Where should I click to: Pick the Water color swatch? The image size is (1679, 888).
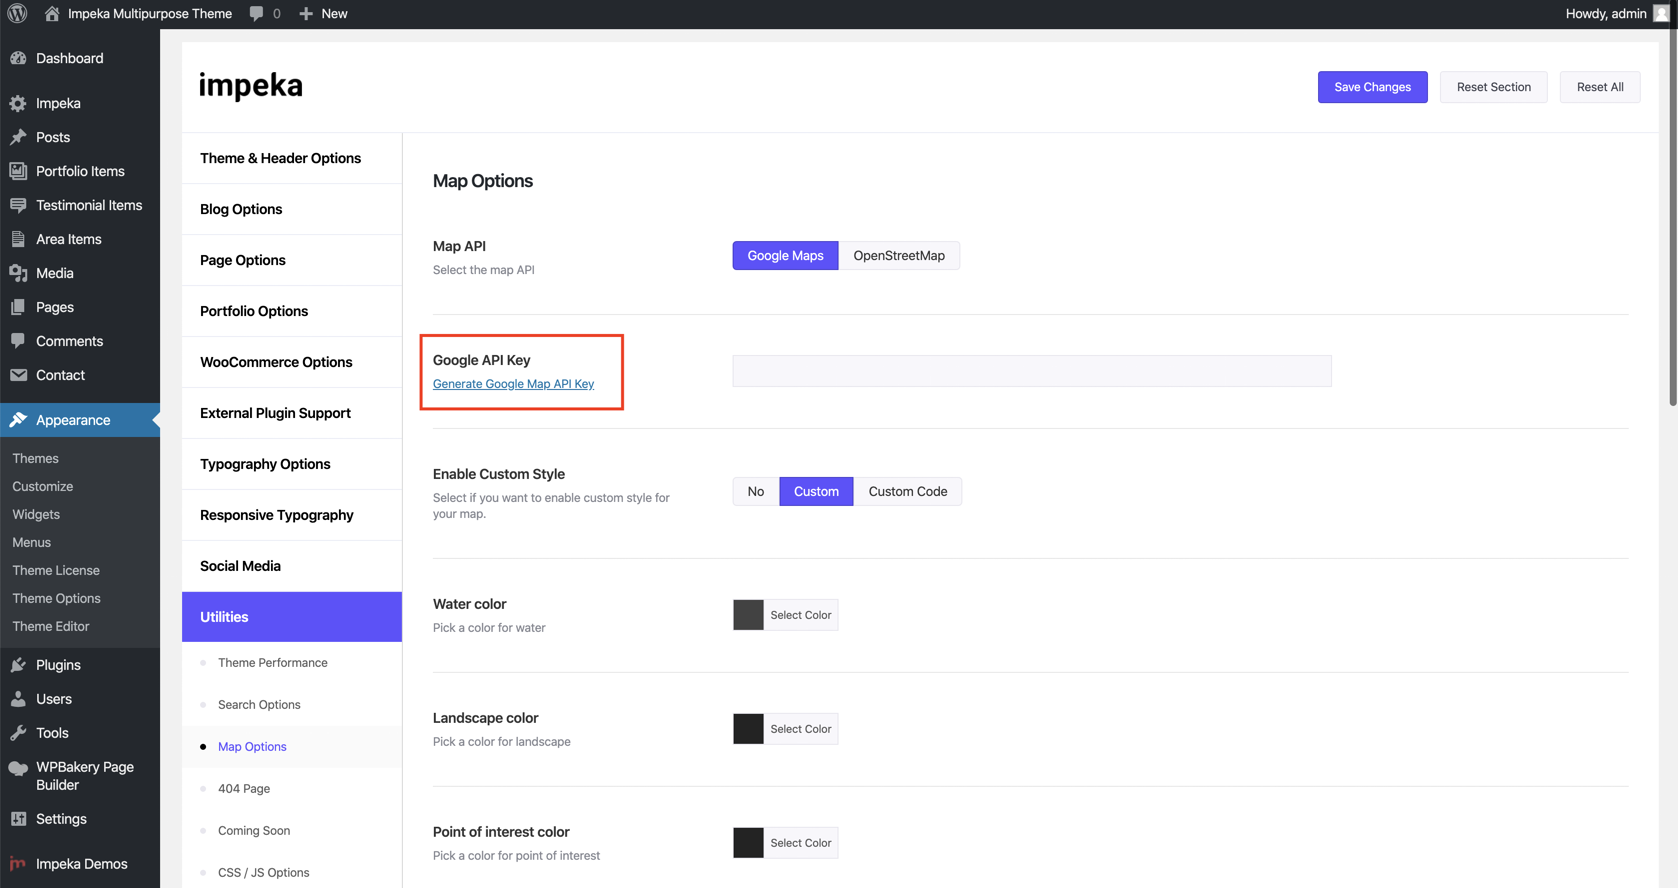[748, 615]
